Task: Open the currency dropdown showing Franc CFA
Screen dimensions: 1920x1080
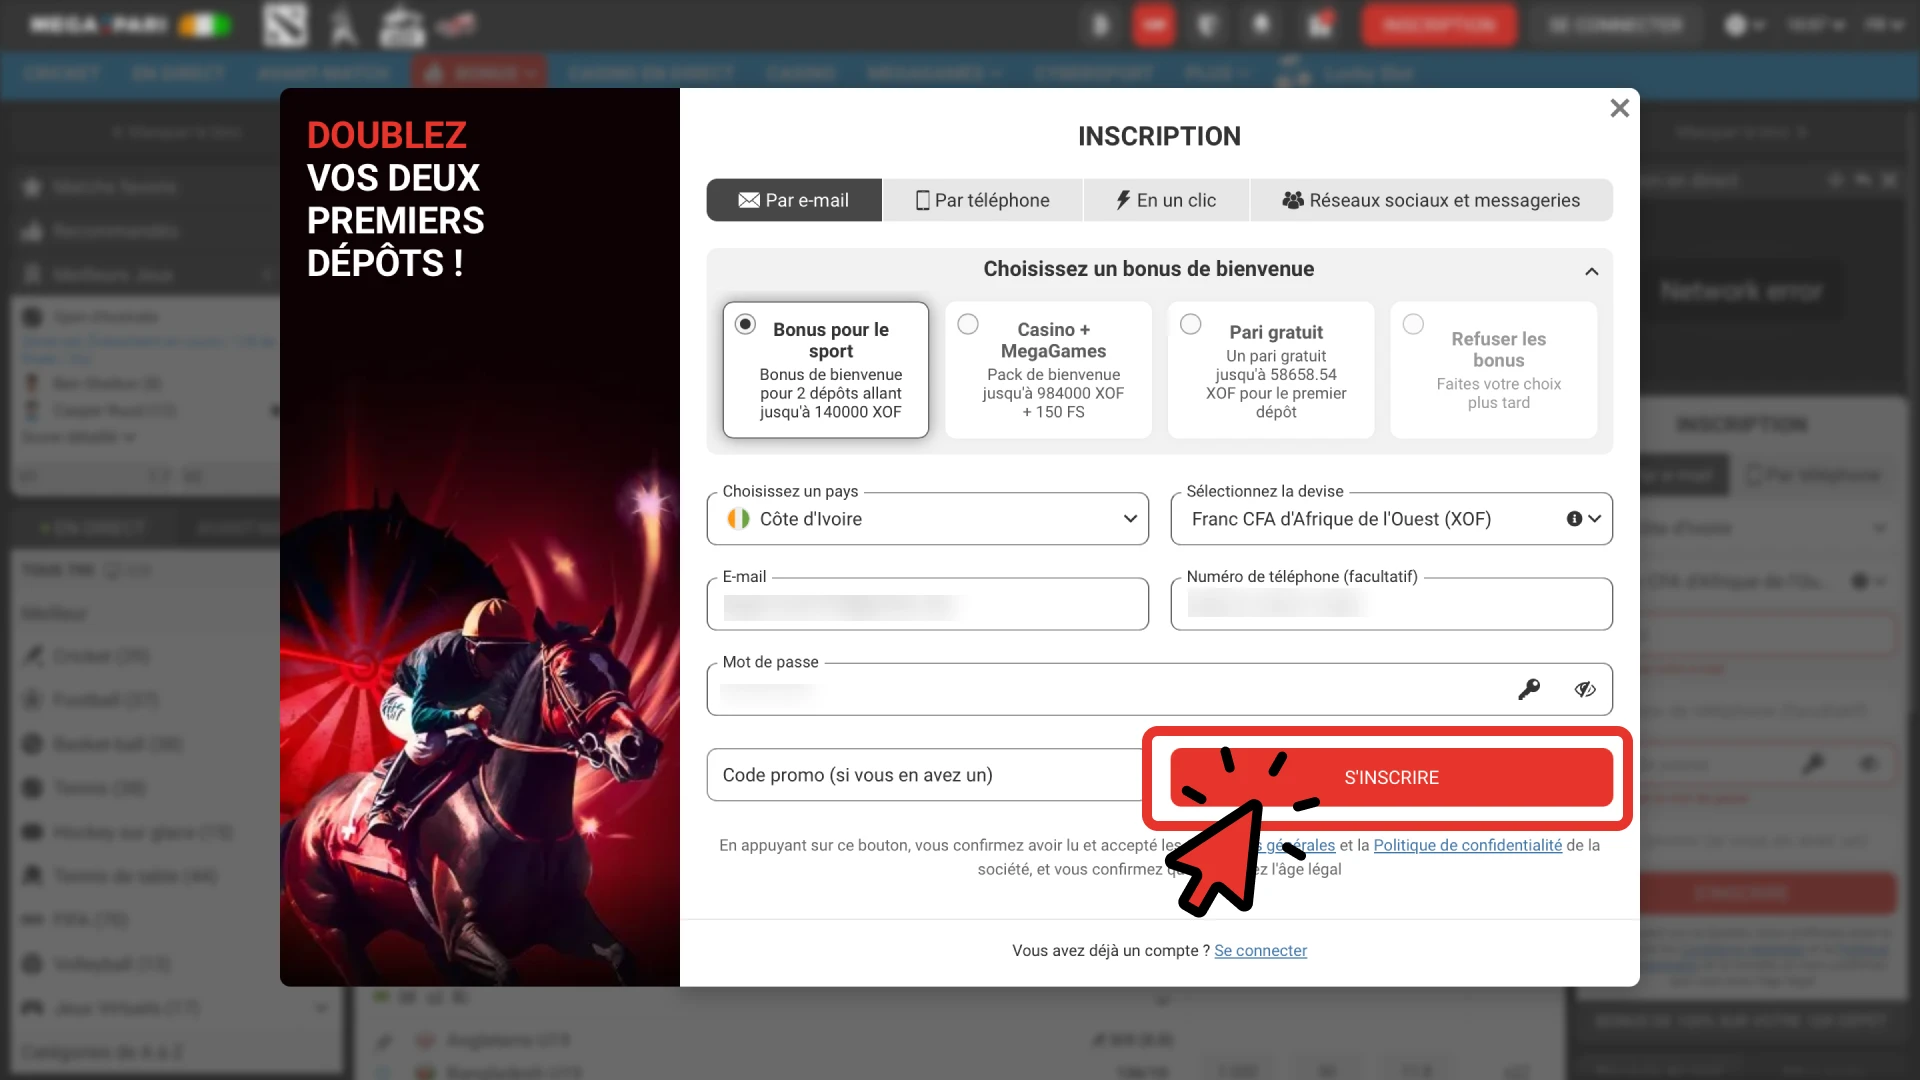Action: tap(1391, 519)
